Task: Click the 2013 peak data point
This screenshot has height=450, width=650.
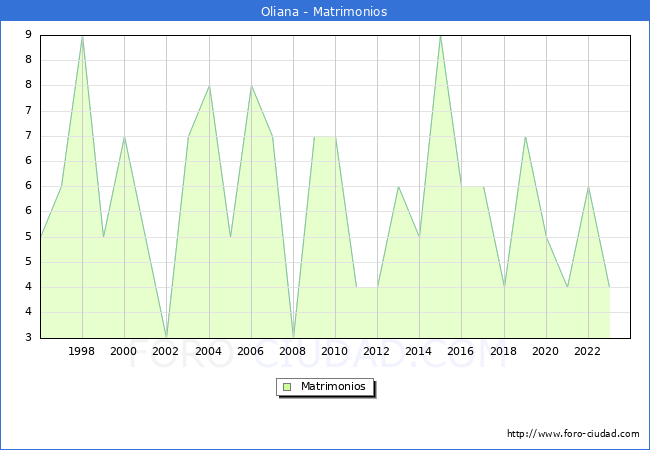Action: coord(398,187)
